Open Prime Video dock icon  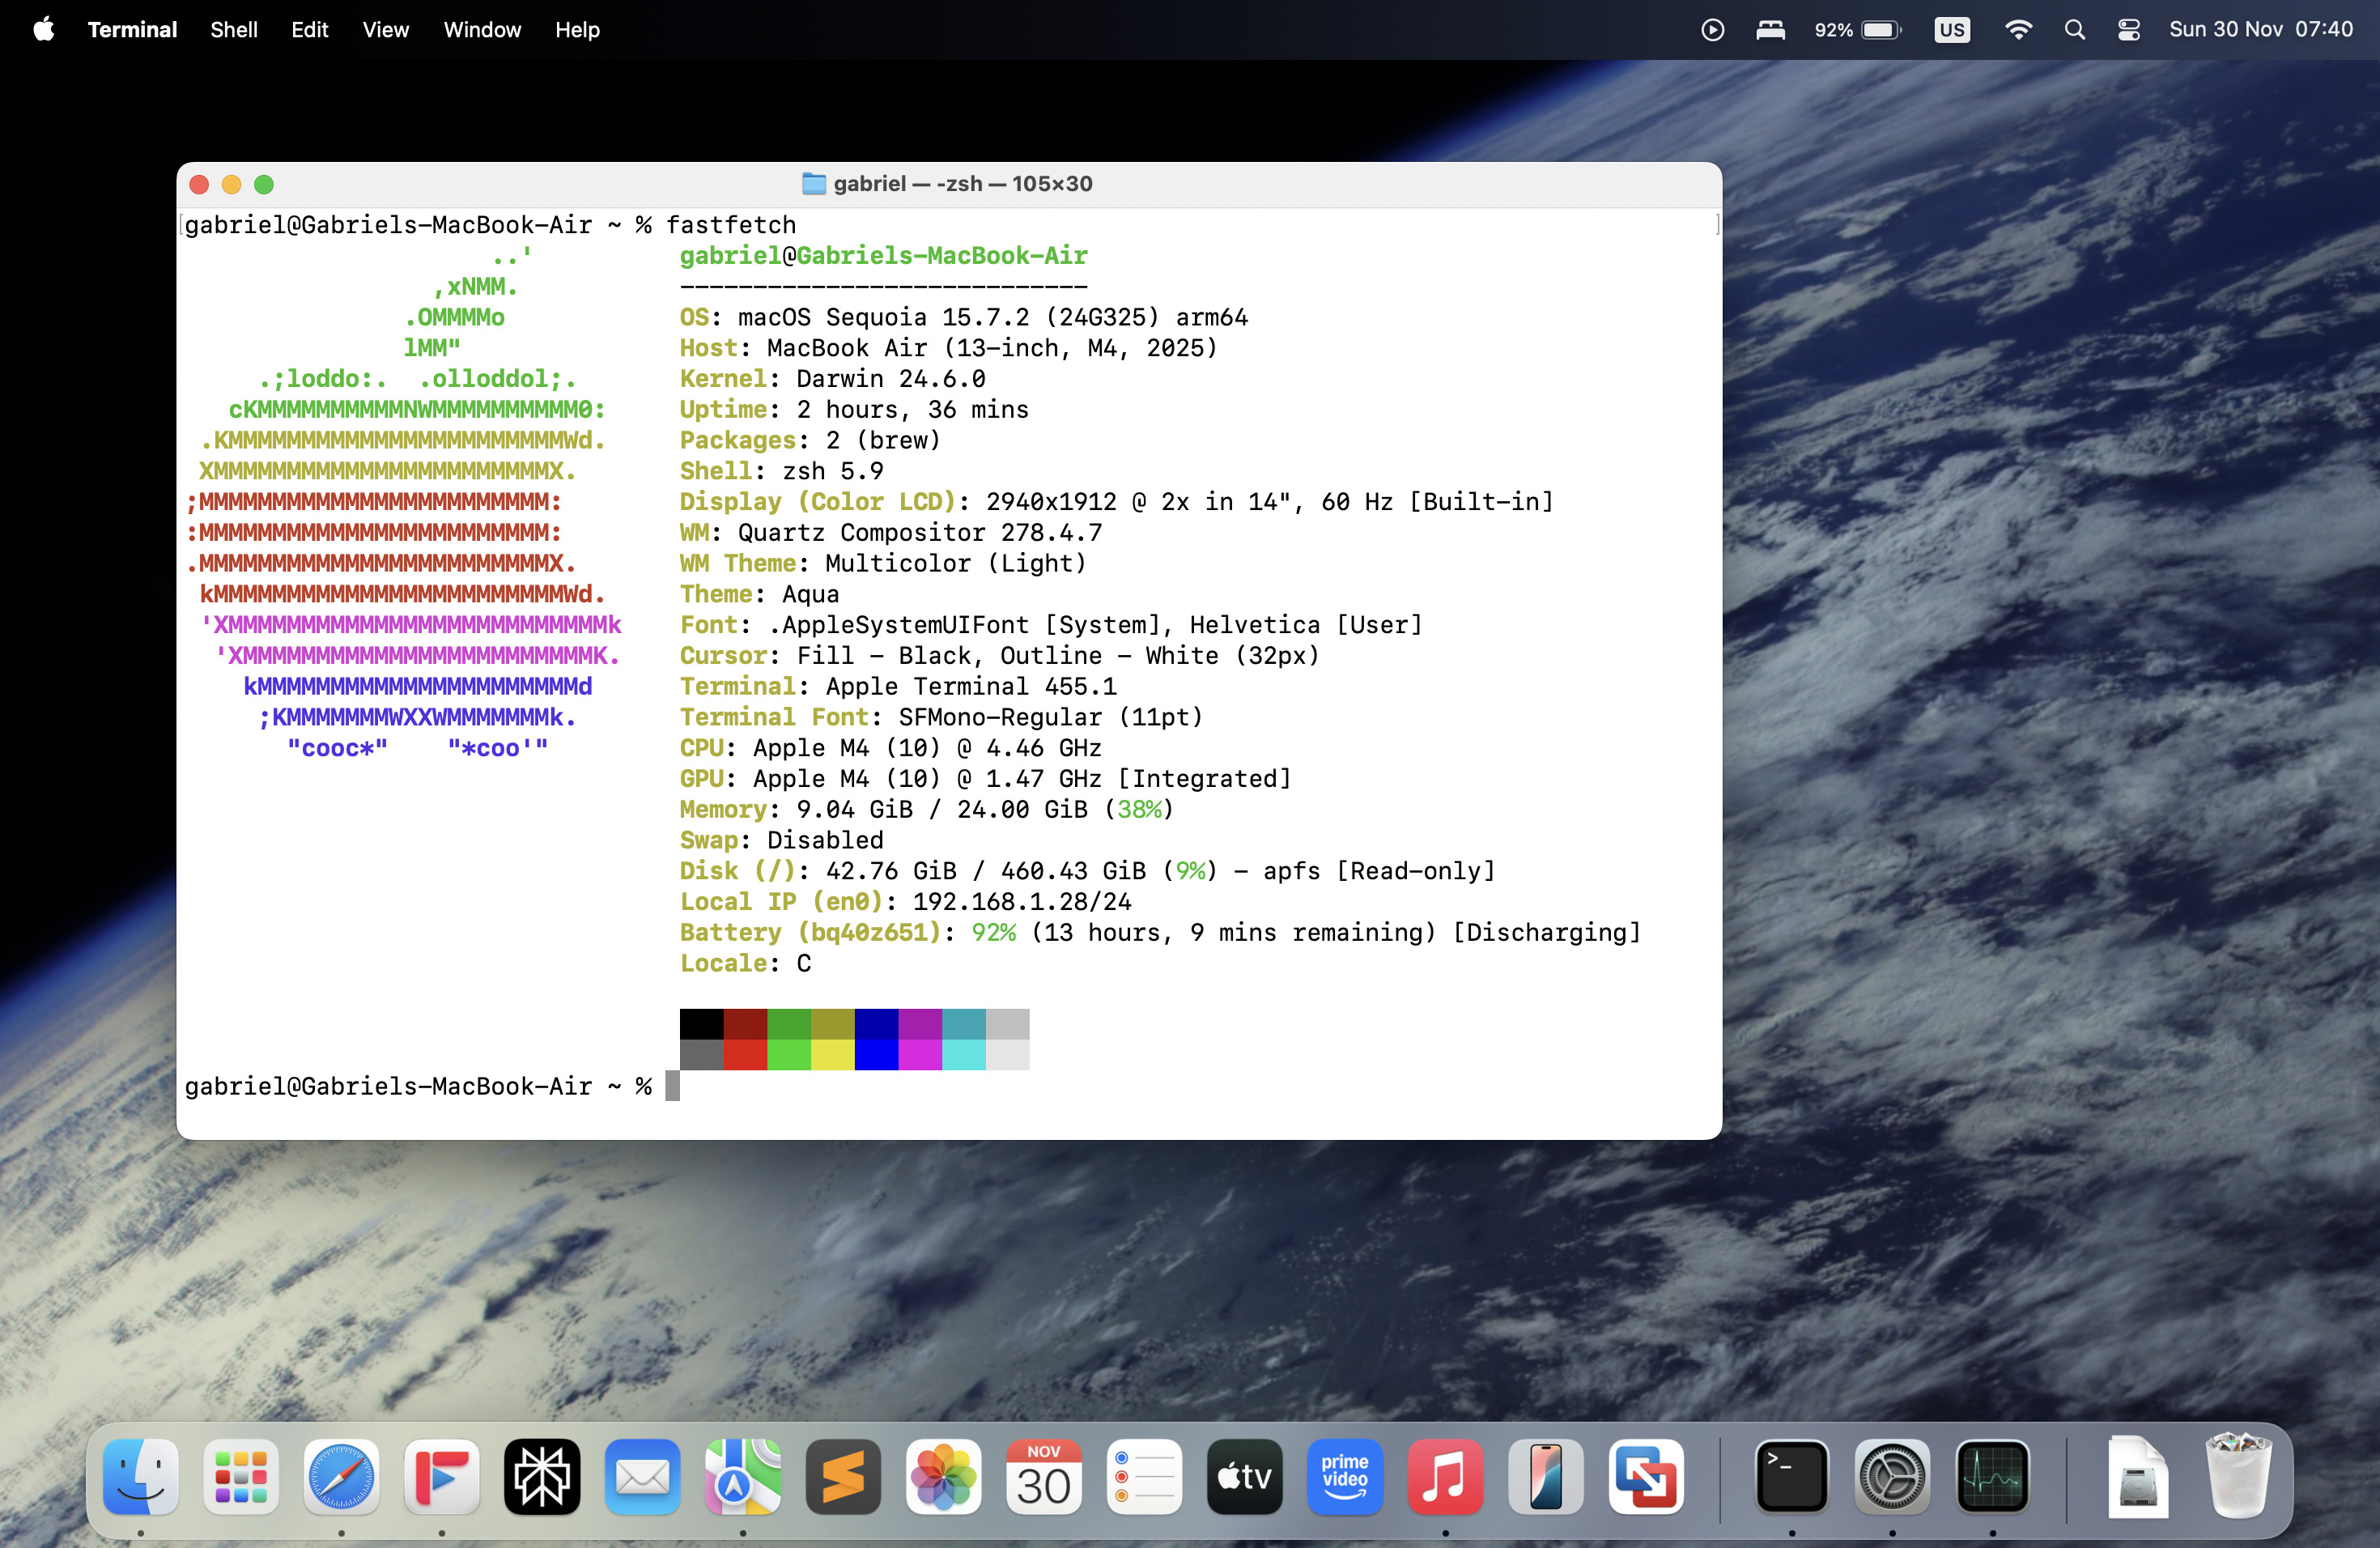(x=1344, y=1476)
